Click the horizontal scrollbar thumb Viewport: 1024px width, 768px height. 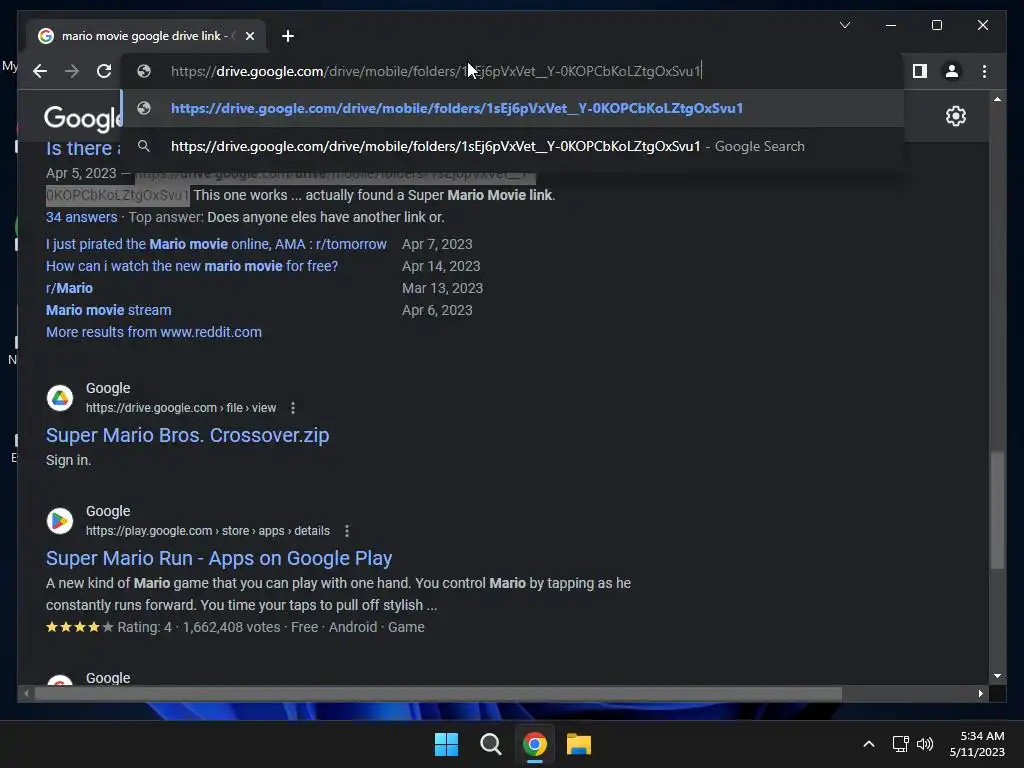tap(438, 694)
